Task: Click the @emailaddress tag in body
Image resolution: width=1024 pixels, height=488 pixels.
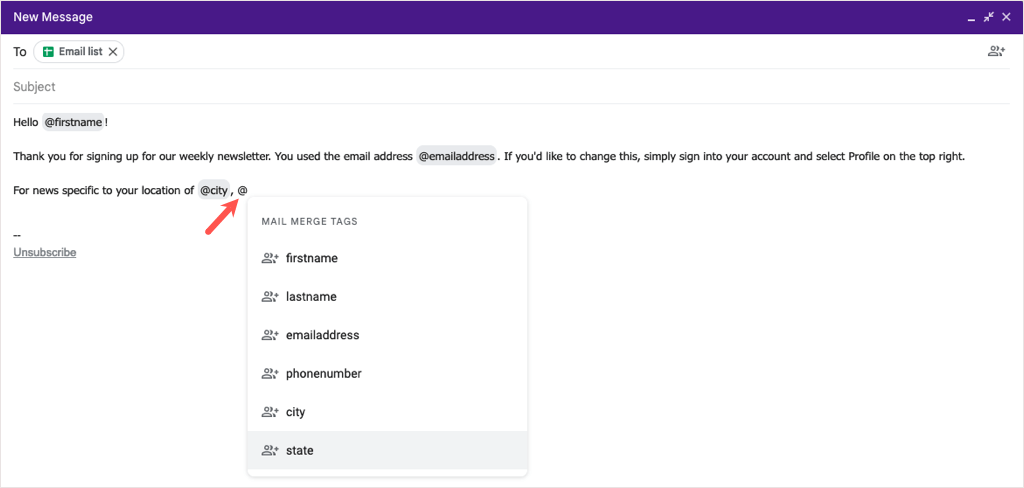Action: tap(456, 157)
